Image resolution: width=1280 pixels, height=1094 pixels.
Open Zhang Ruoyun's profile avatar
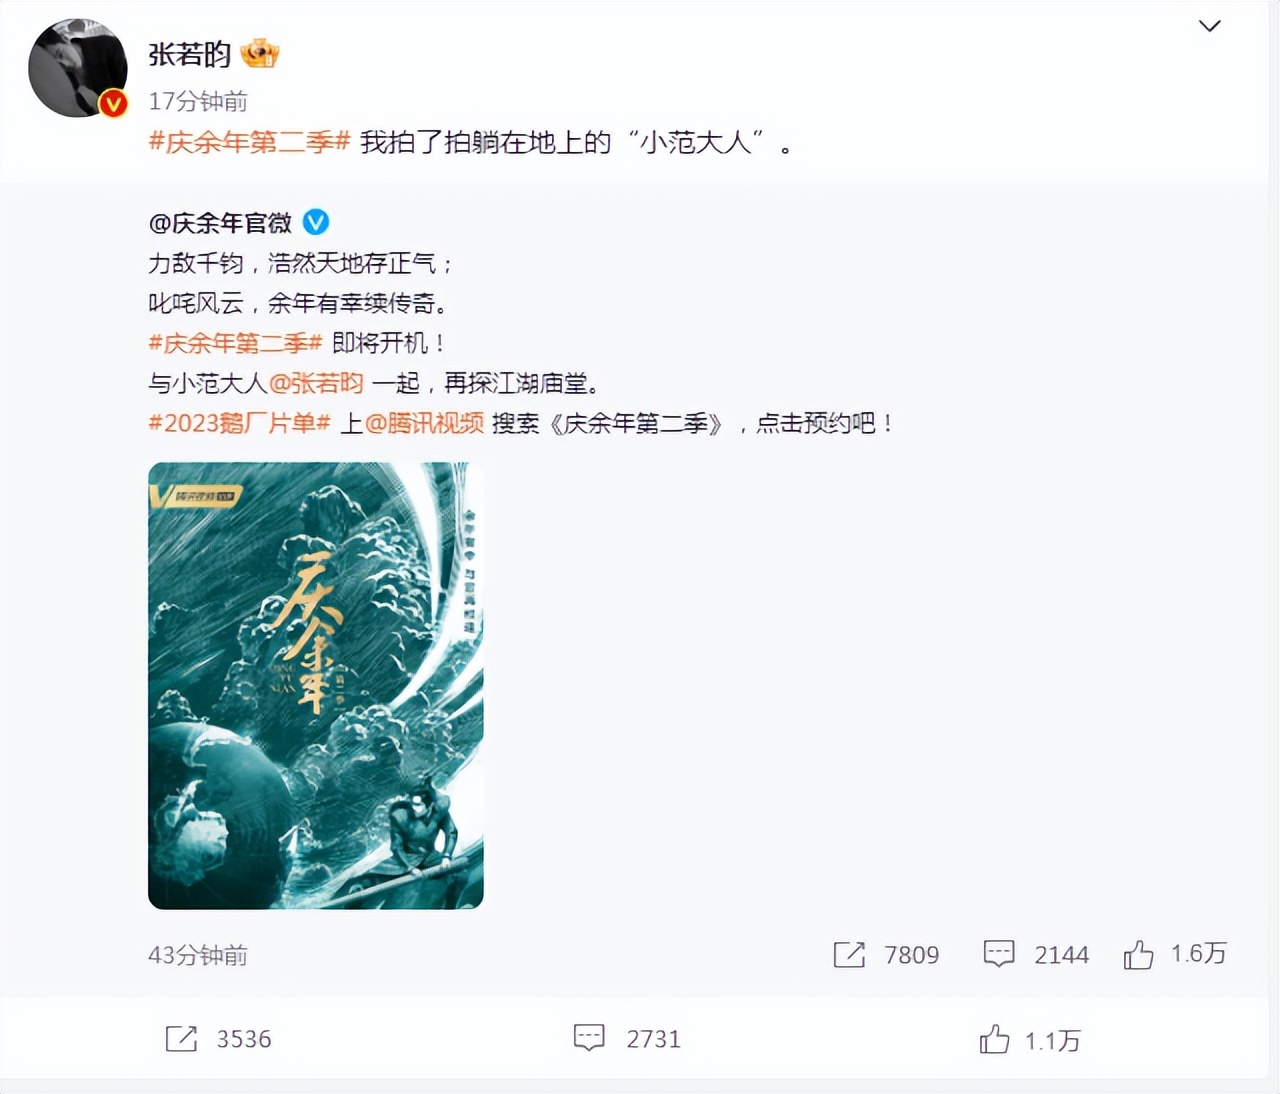pyautogui.click(x=78, y=68)
